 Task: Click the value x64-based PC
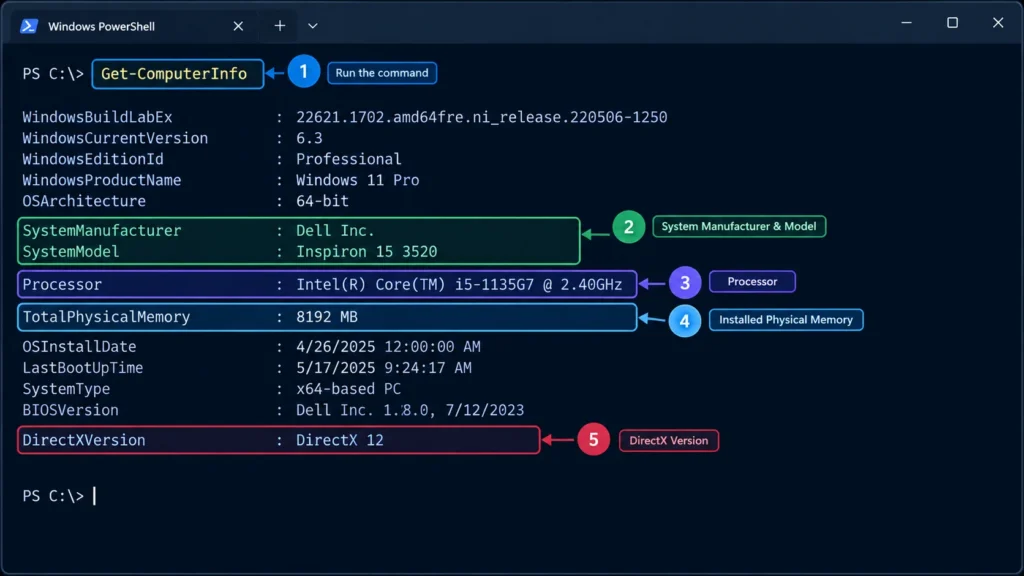click(348, 389)
